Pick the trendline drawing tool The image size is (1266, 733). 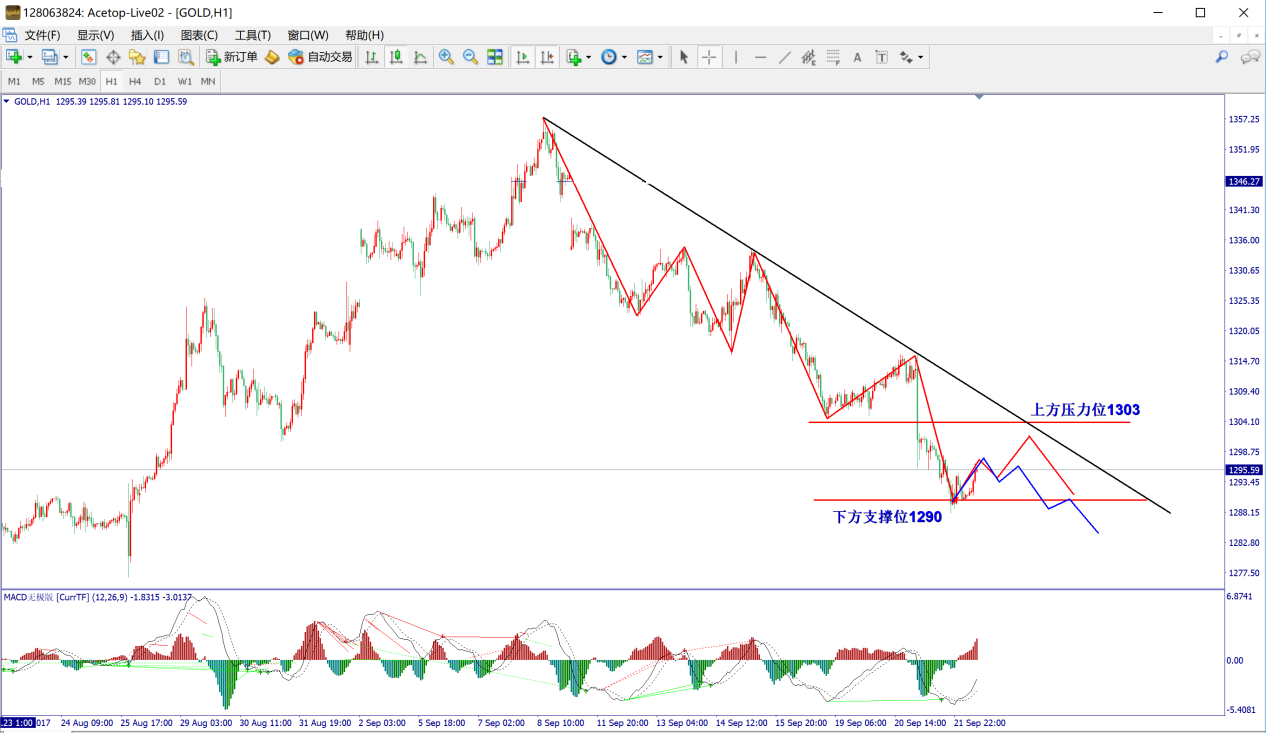[x=784, y=57]
